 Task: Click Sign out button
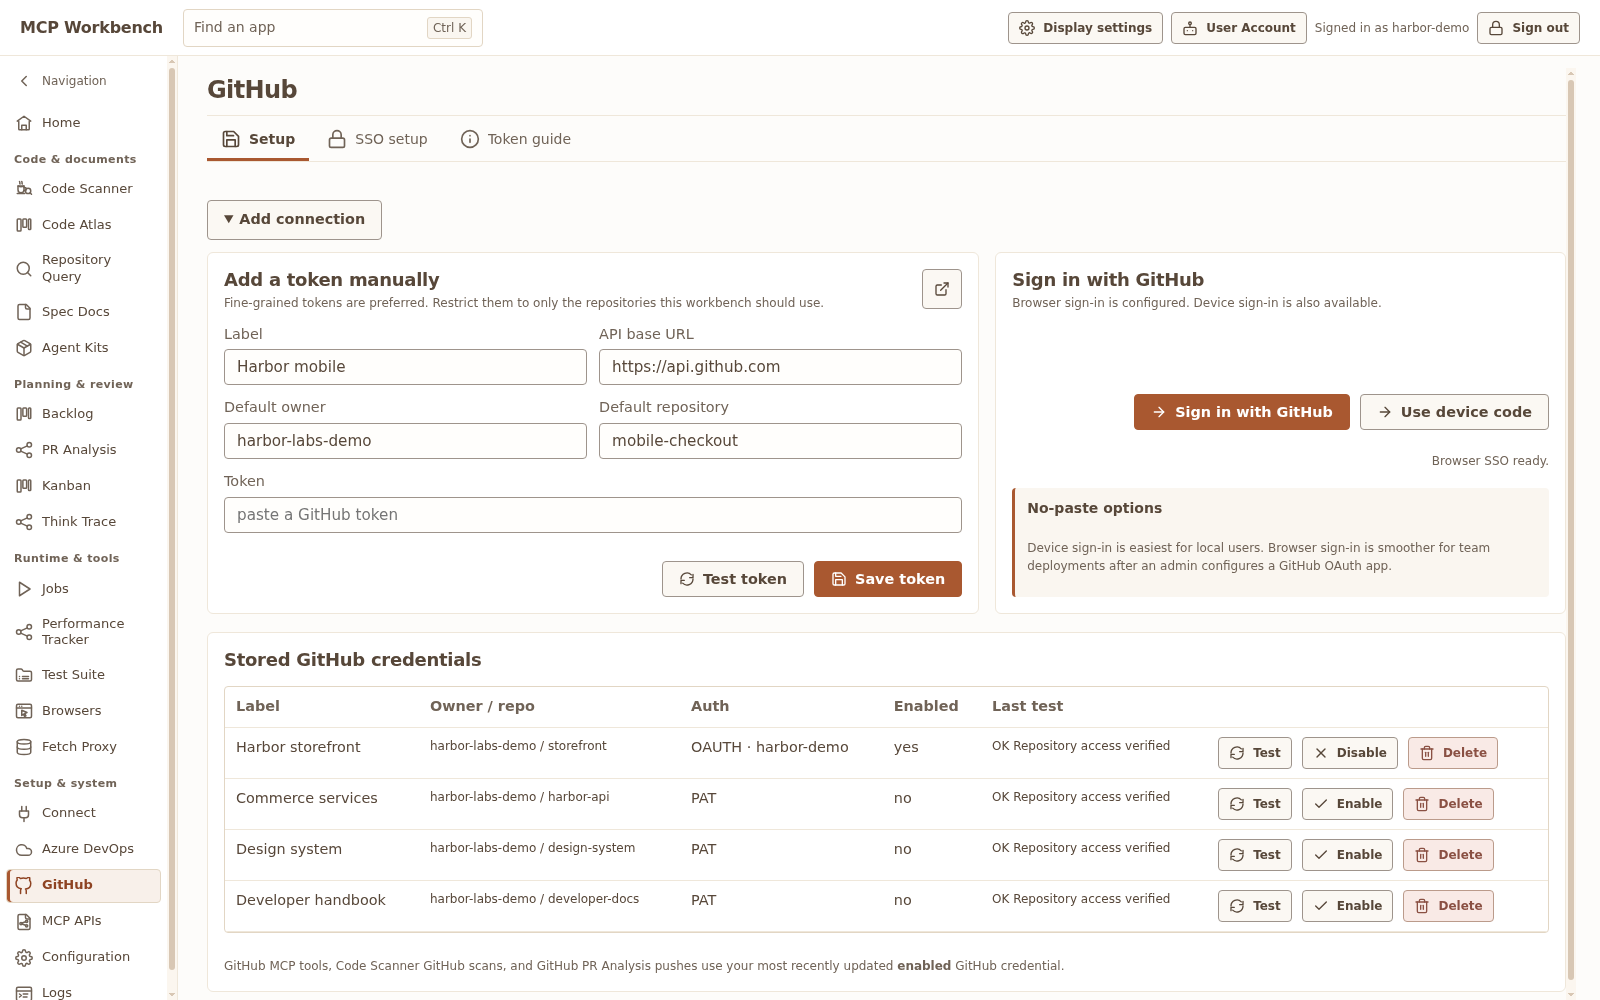tap(1528, 28)
